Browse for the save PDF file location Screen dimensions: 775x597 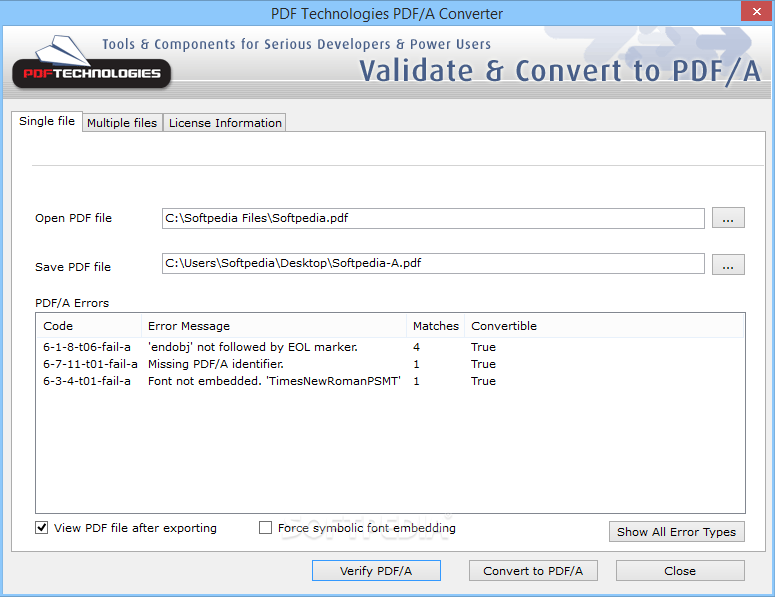[728, 264]
